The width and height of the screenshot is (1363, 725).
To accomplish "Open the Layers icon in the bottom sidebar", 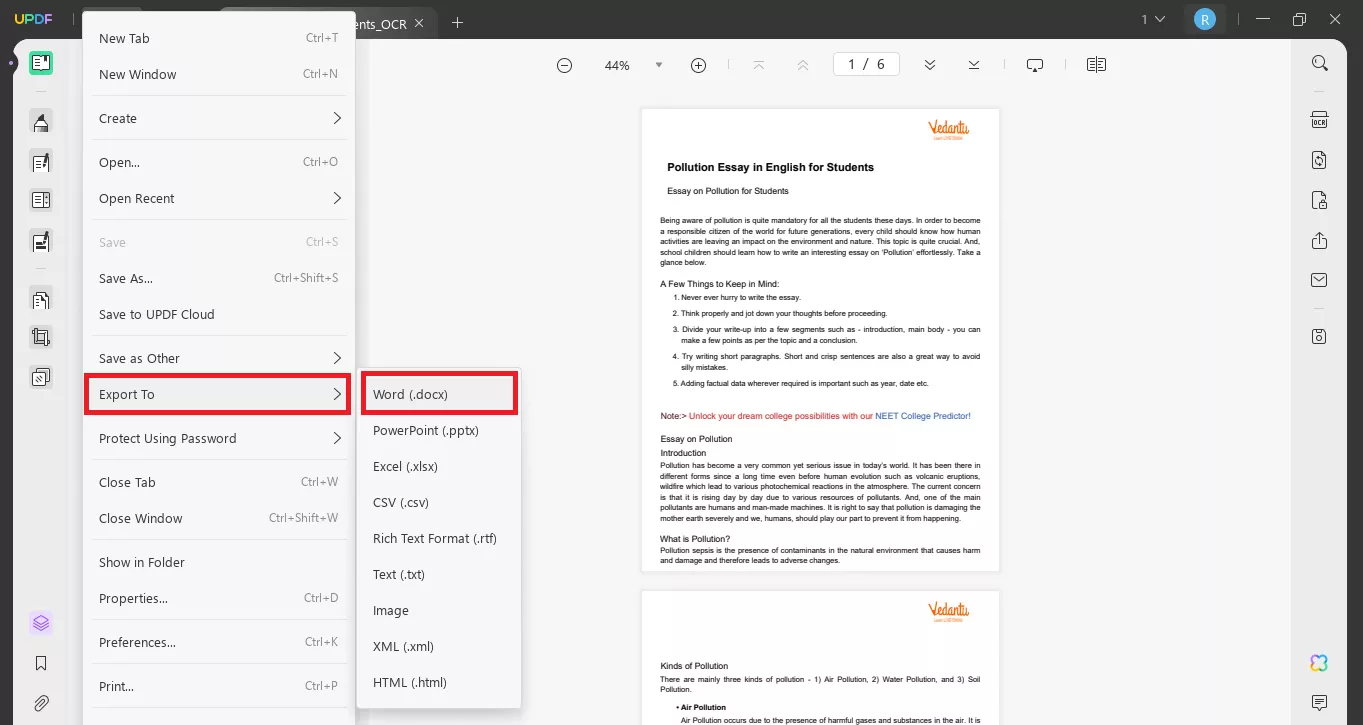I will point(41,623).
